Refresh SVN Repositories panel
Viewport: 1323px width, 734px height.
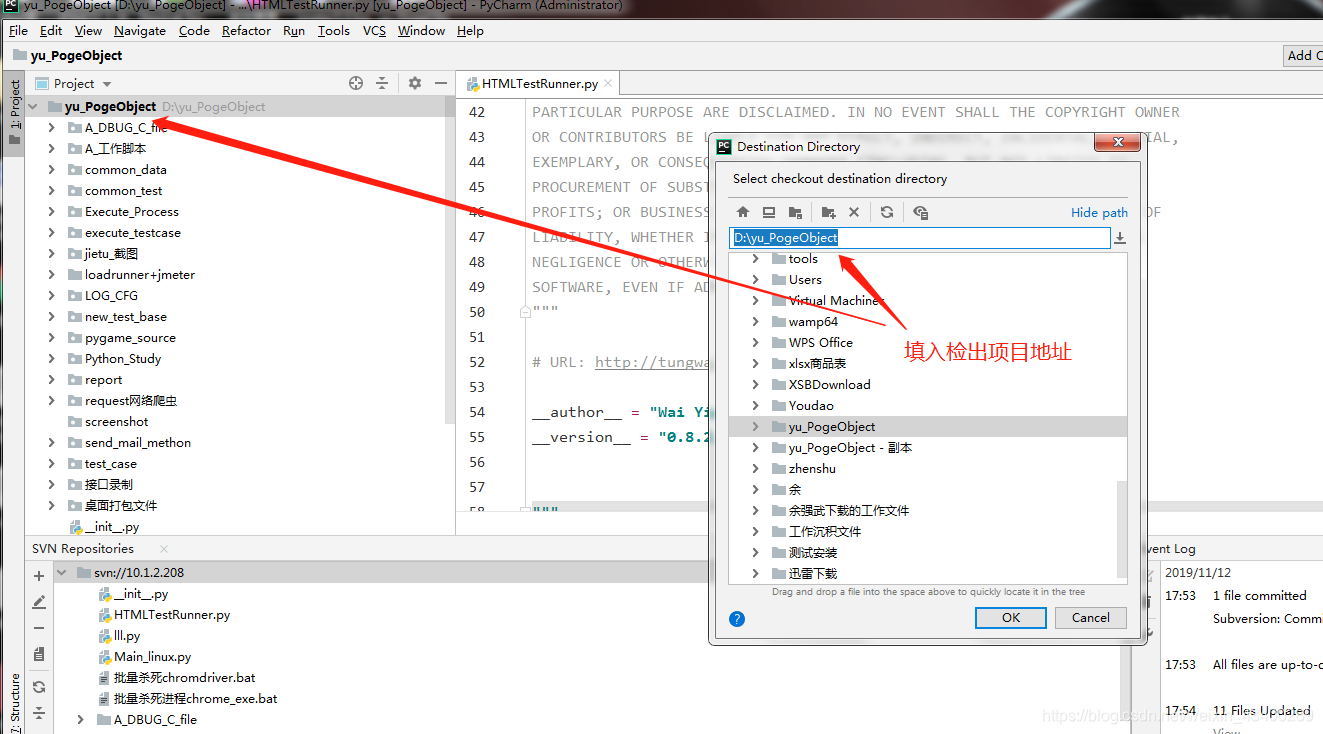[x=39, y=687]
